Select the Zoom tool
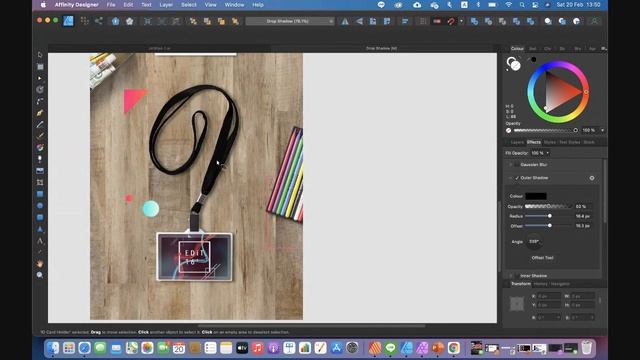The height and width of the screenshot is (360, 640). (x=40, y=276)
